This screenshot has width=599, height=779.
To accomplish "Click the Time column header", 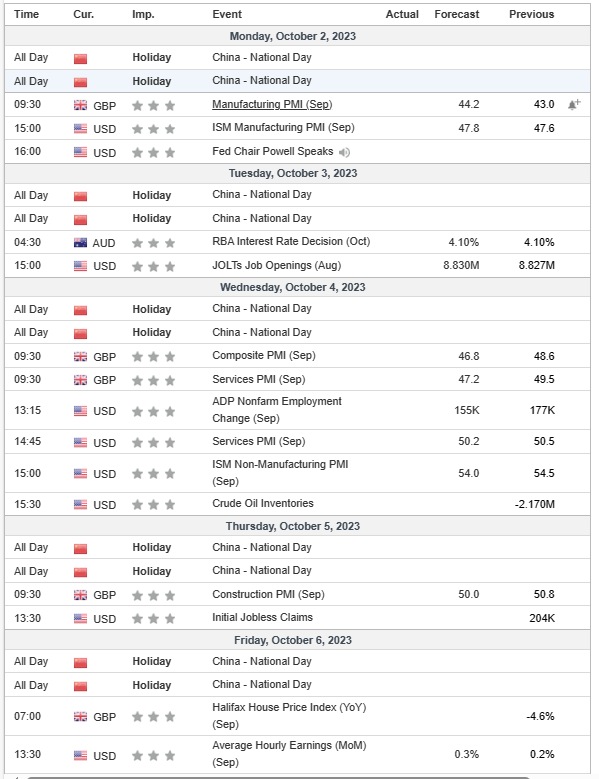I will pos(26,14).
